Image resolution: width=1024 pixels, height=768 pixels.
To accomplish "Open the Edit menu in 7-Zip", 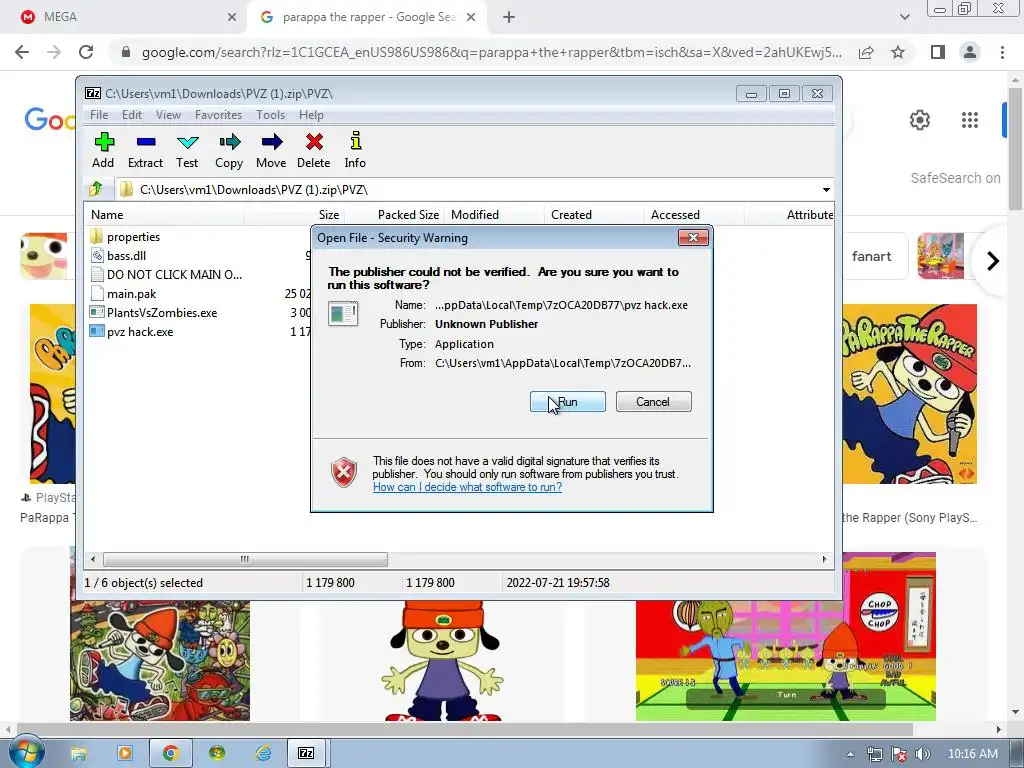I will click(132, 115).
